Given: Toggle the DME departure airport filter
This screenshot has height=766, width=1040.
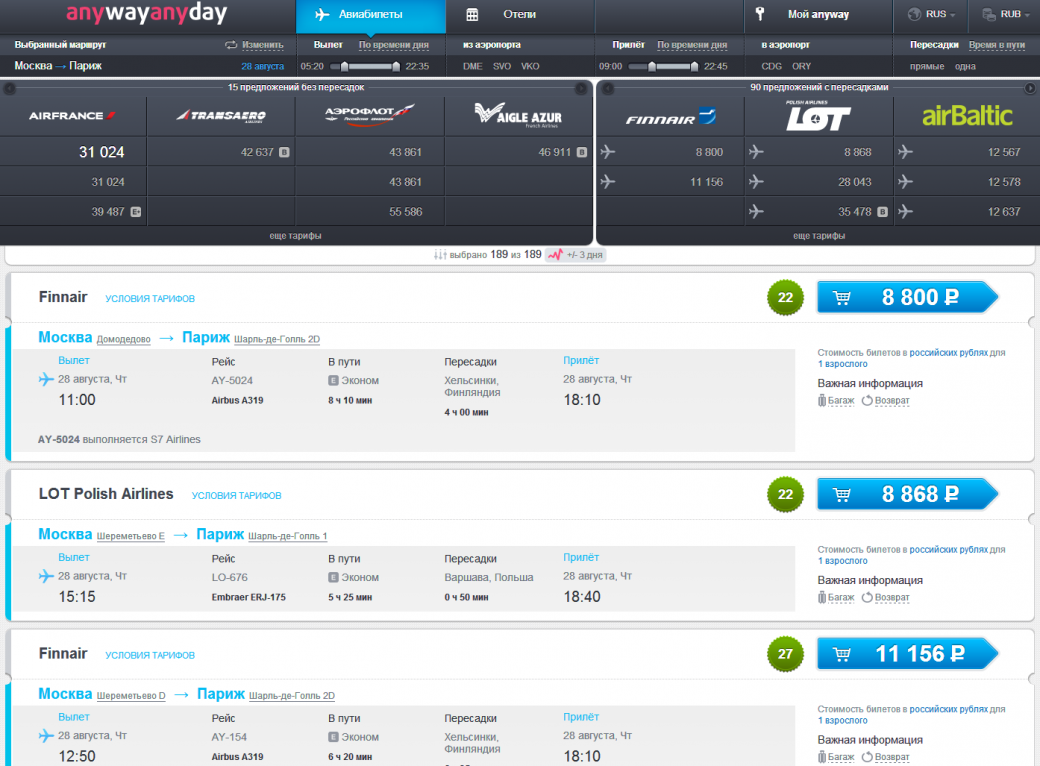Looking at the screenshot, I should pos(472,66).
